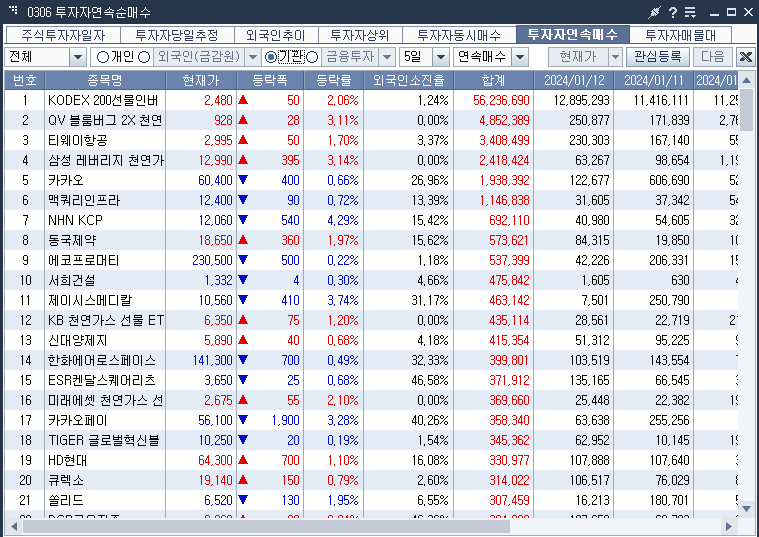
Task: Switch to 투자자매물대 tab
Action: pos(681,35)
